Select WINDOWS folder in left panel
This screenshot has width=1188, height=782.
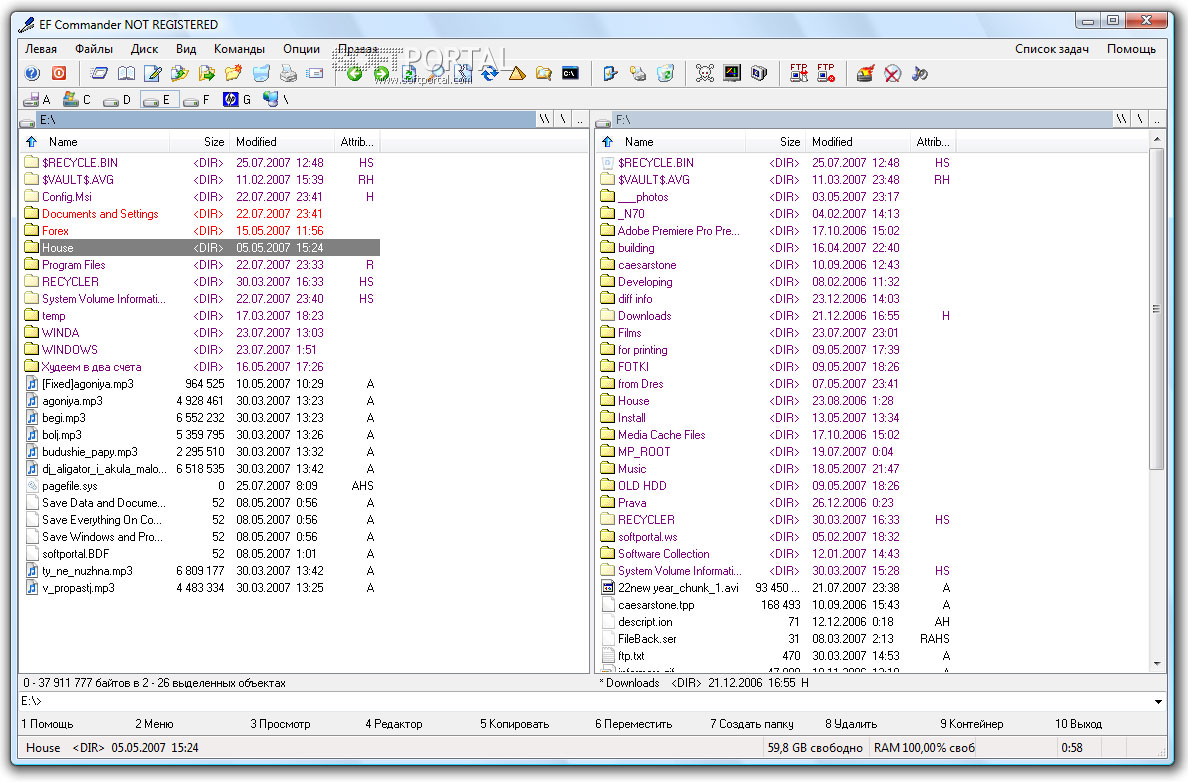(70, 349)
